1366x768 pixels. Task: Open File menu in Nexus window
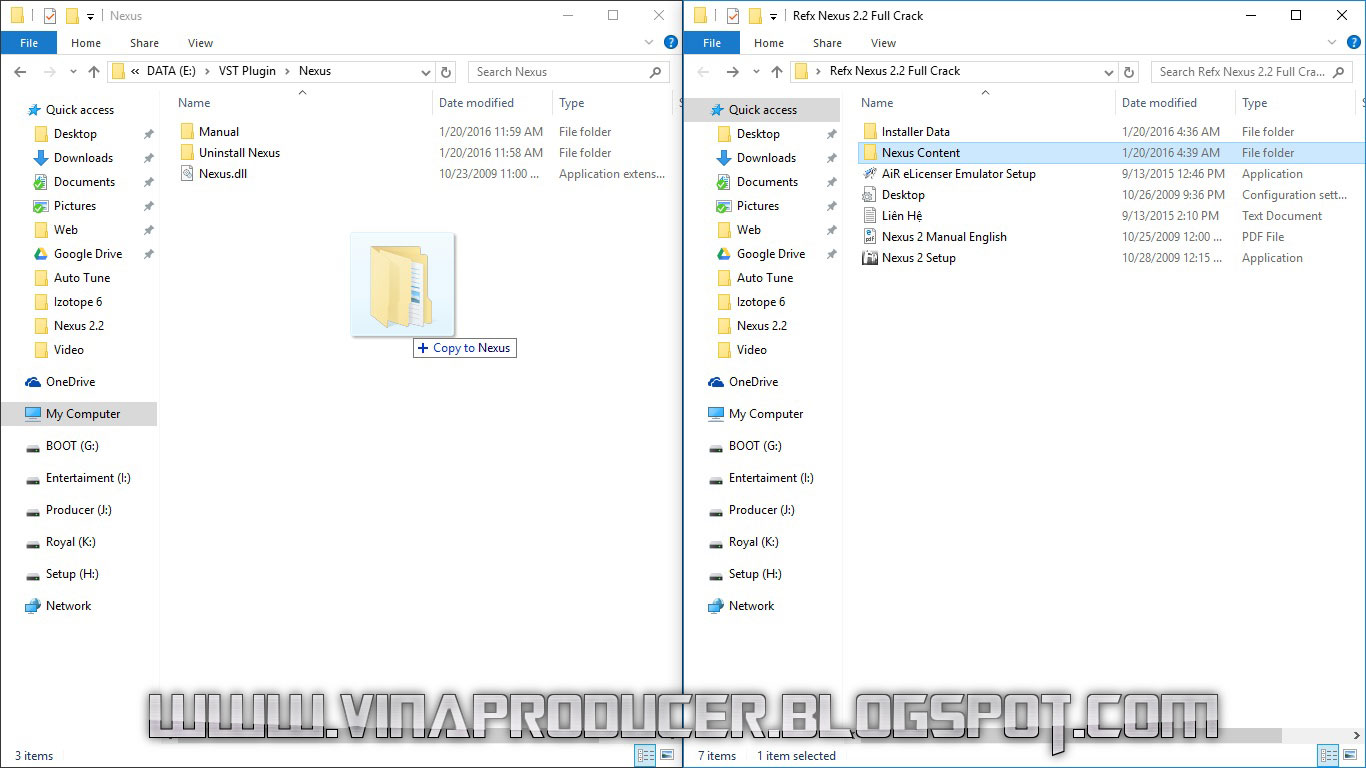coord(29,43)
